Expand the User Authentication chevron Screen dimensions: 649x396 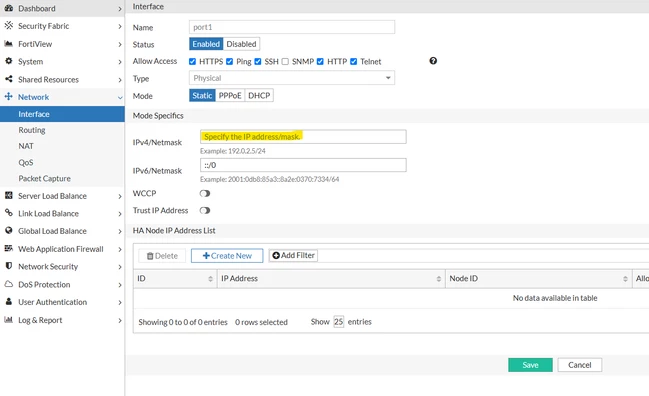tap(120, 302)
